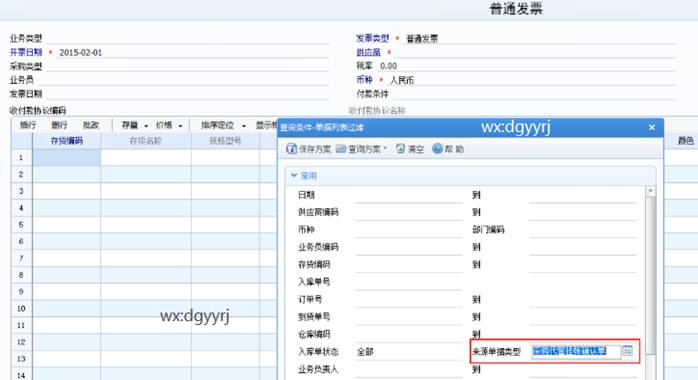
Task: Click 删行 delete row in toolbar
Action: pyautogui.click(x=59, y=125)
